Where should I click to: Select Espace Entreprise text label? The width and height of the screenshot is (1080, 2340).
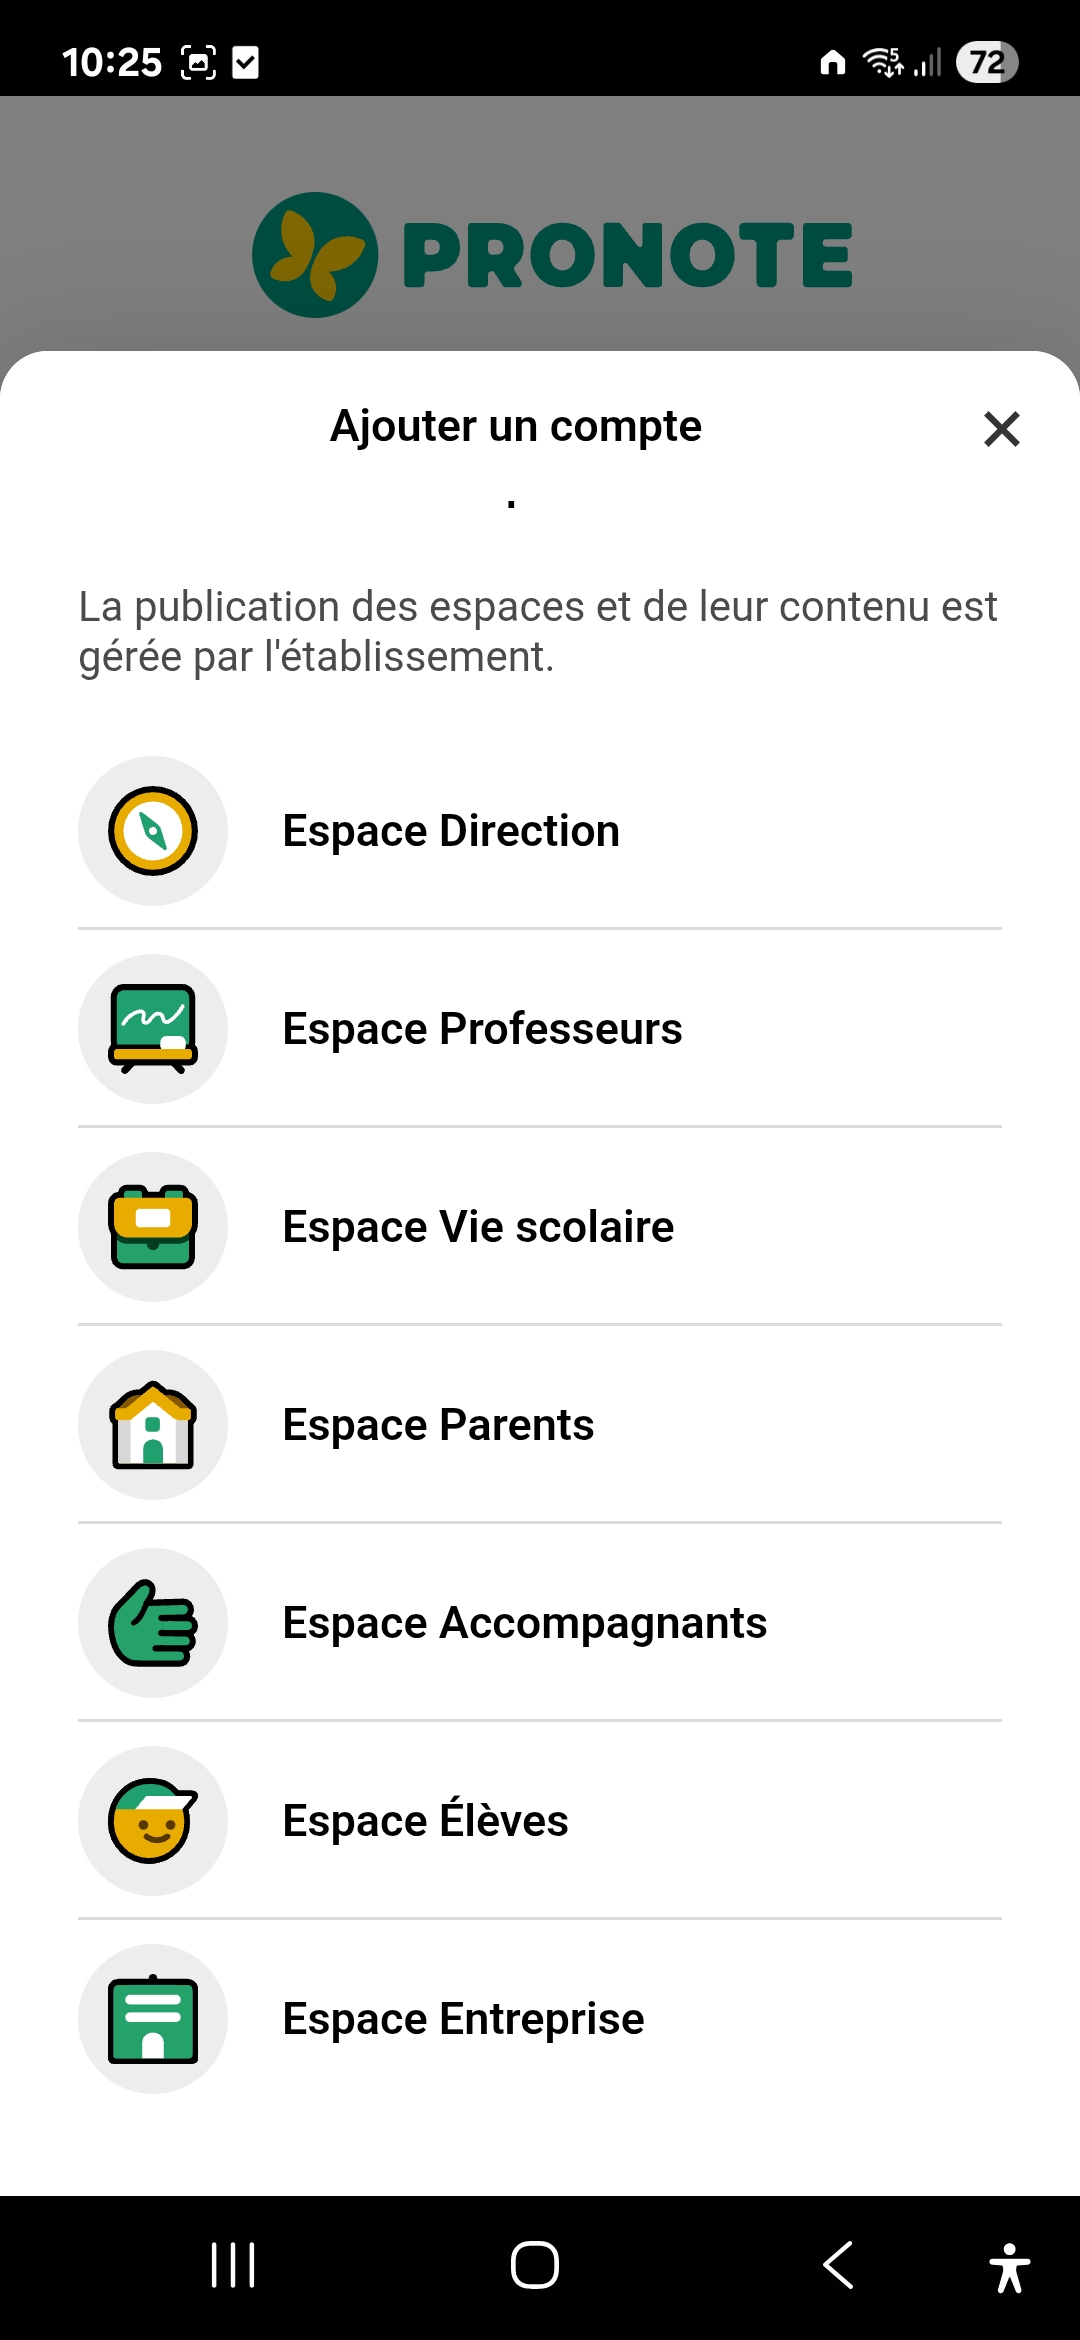tap(463, 2019)
